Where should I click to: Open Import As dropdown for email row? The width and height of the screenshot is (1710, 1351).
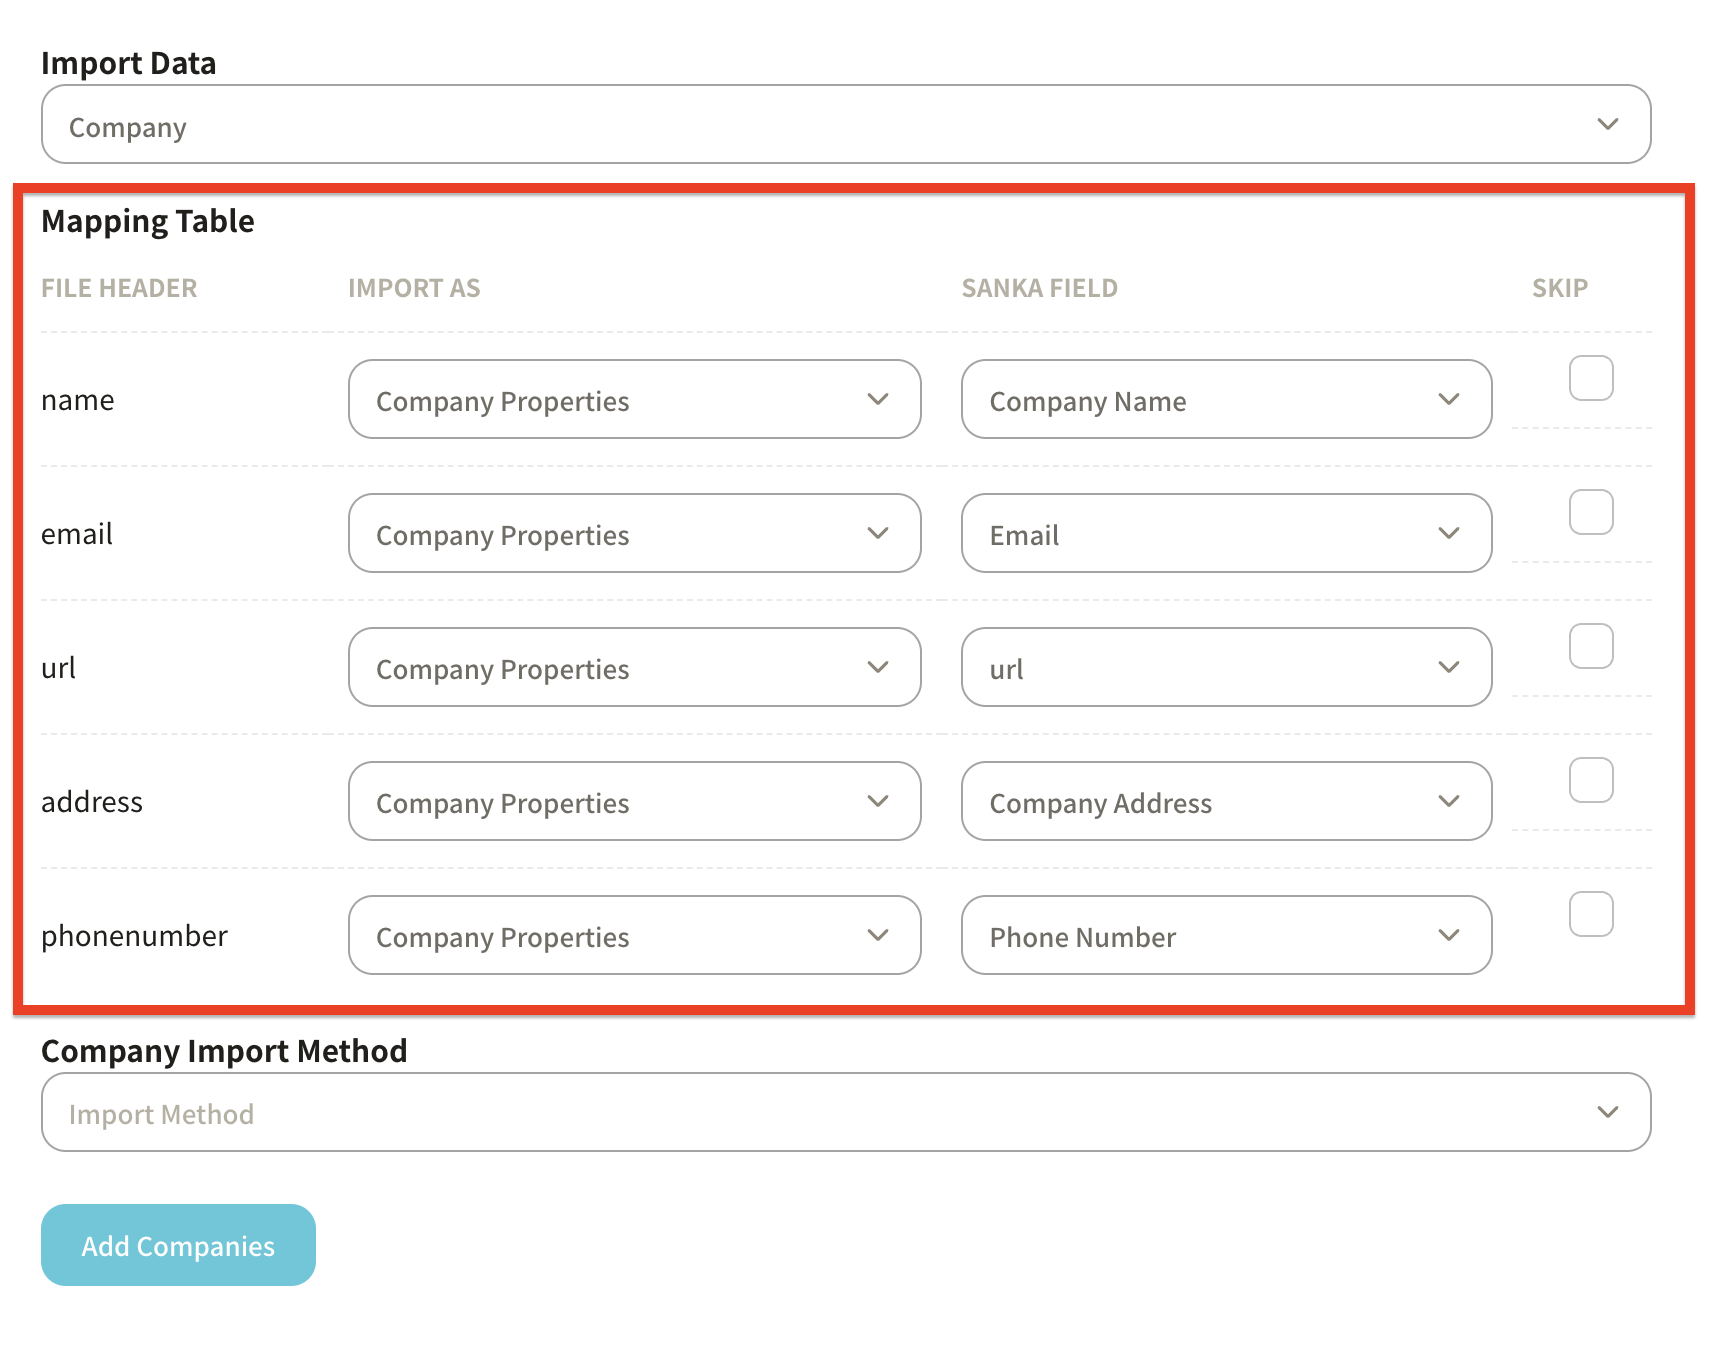tap(634, 533)
